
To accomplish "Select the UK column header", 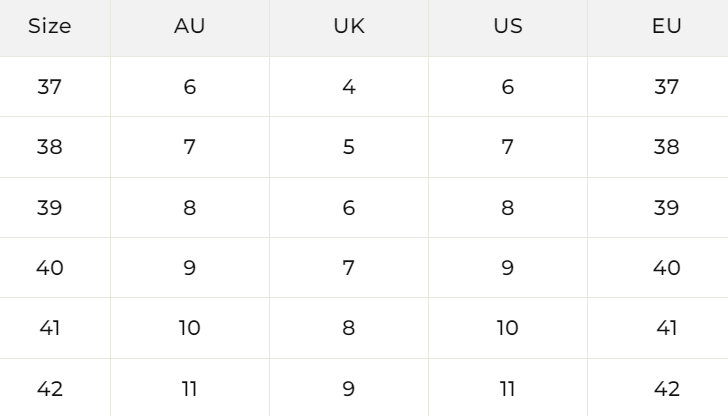I will point(348,27).
